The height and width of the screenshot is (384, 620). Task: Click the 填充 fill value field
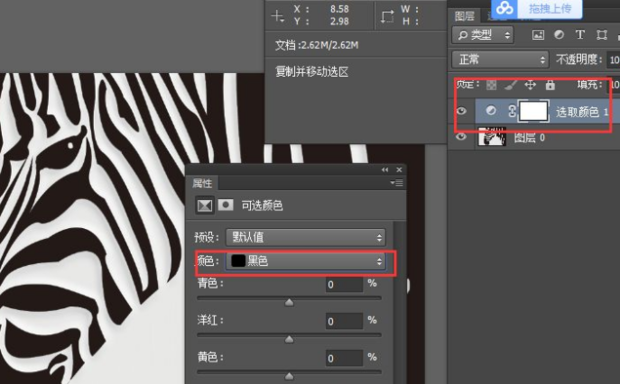[615, 85]
